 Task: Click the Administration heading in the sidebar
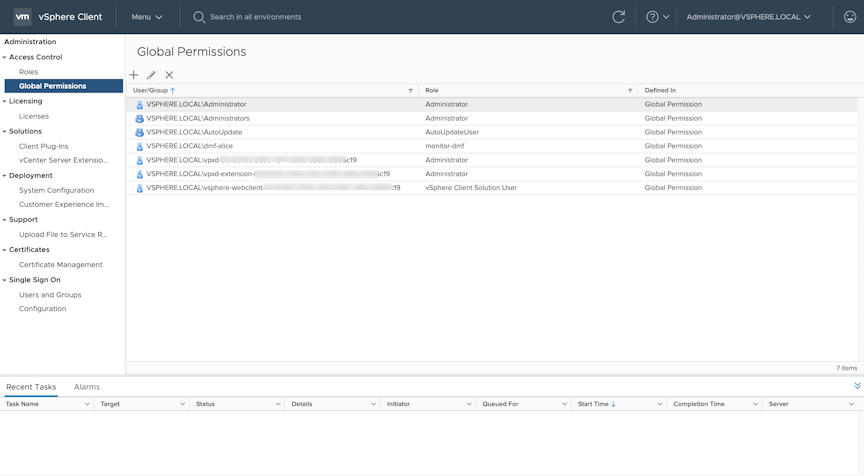click(x=30, y=42)
